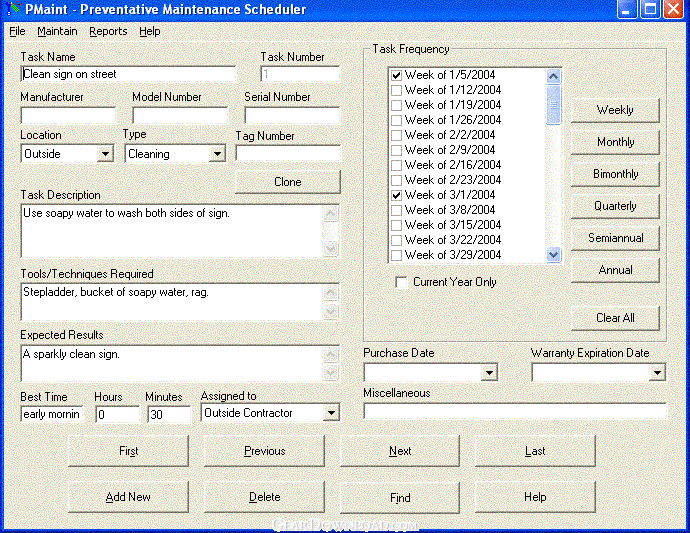Expand the Location dropdown
This screenshot has height=533, width=690.
(x=105, y=154)
